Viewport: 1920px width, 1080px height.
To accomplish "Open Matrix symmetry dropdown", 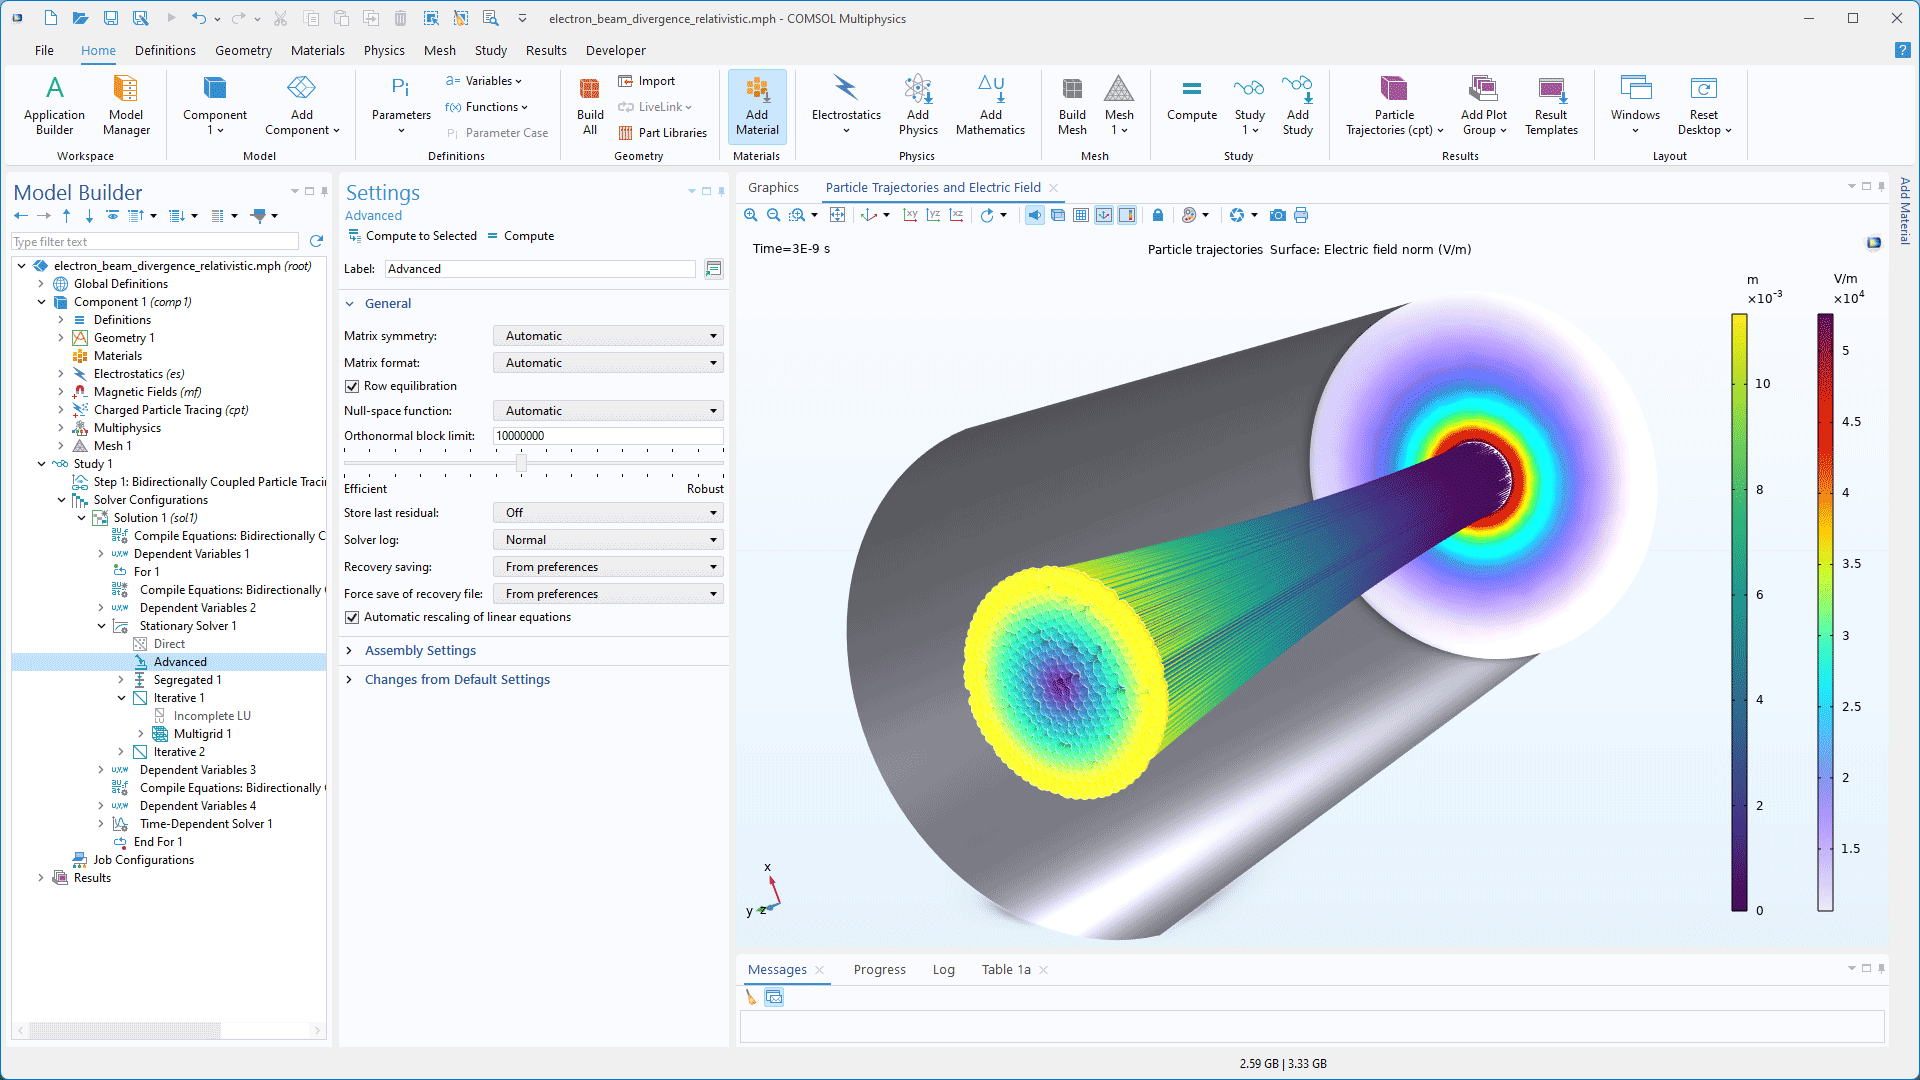I will (608, 336).
